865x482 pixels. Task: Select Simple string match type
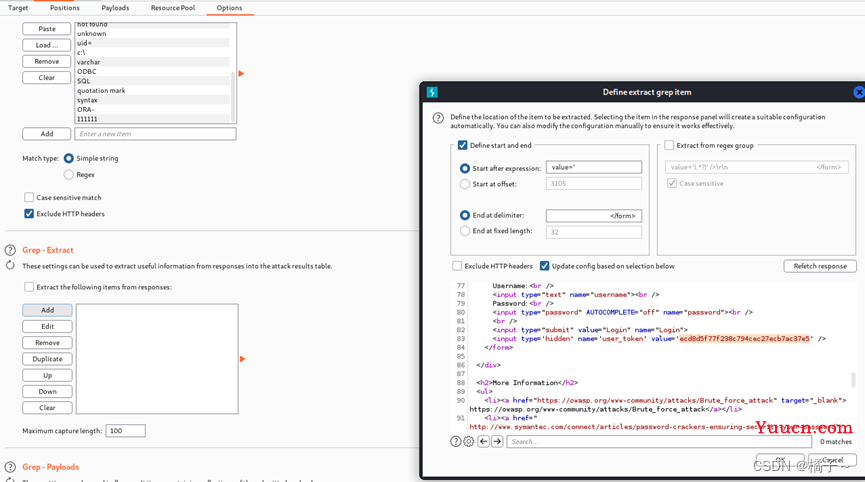pyautogui.click(x=68, y=158)
